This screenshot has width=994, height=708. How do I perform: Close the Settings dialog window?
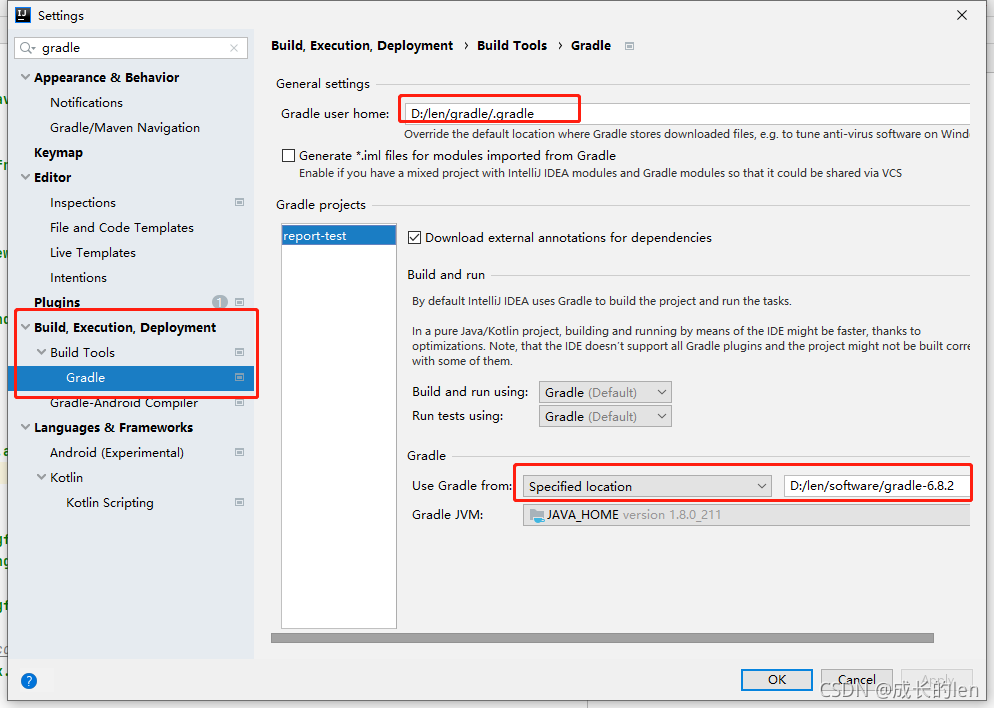(962, 15)
